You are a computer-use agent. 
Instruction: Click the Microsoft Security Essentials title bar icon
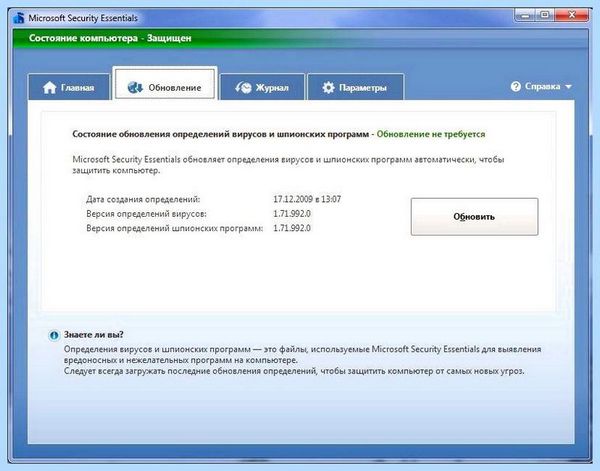point(19,18)
